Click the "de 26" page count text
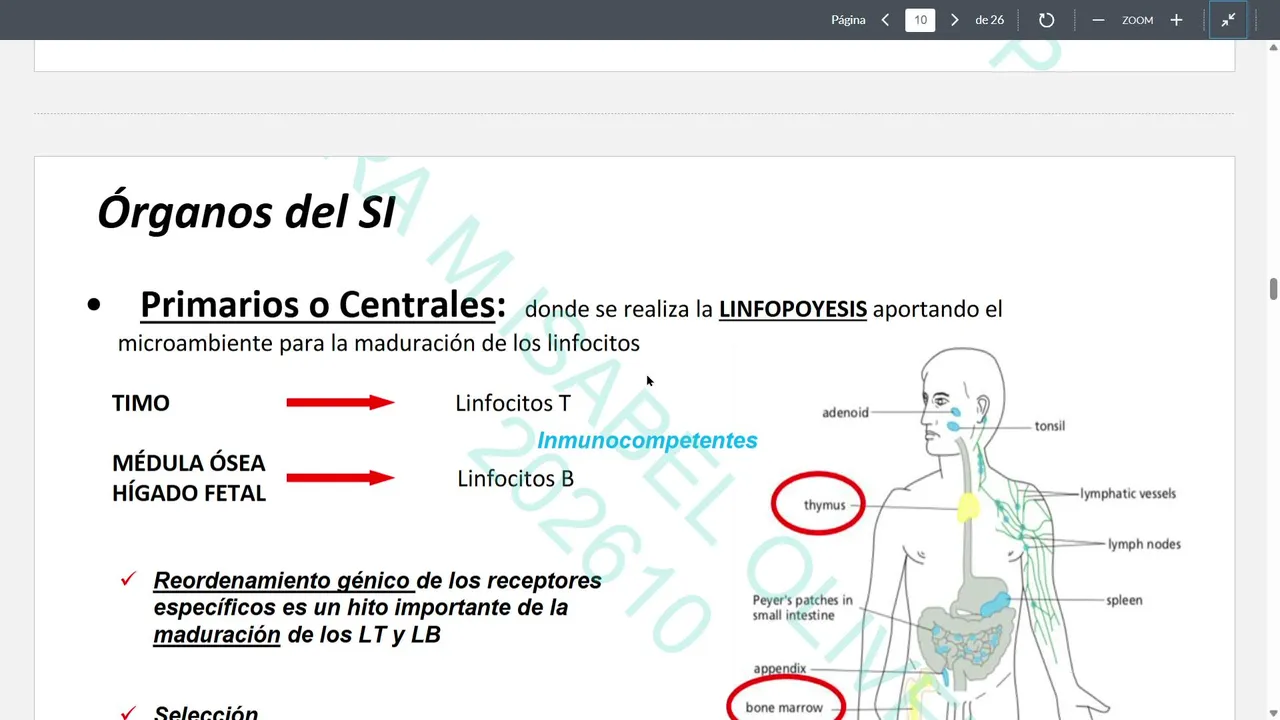 [990, 20]
